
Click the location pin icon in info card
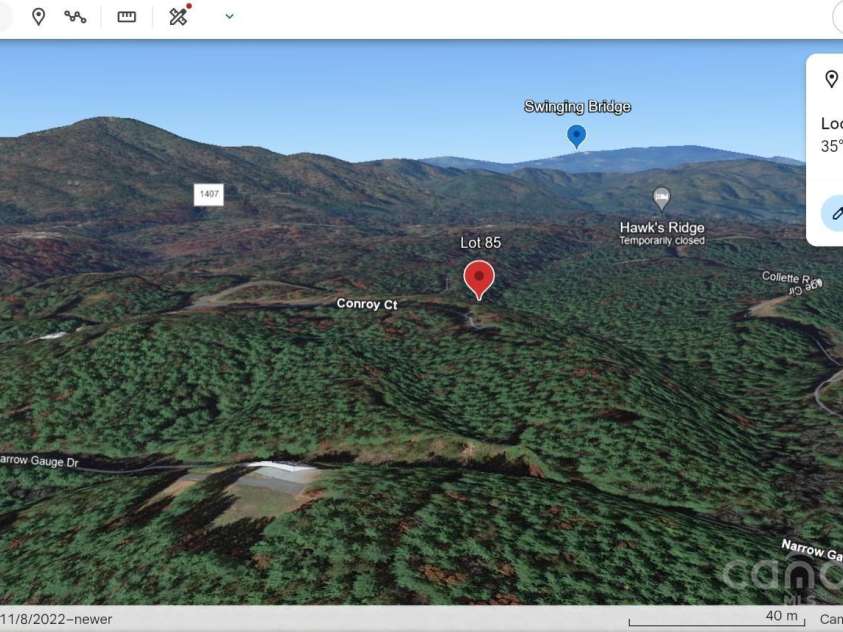click(831, 80)
